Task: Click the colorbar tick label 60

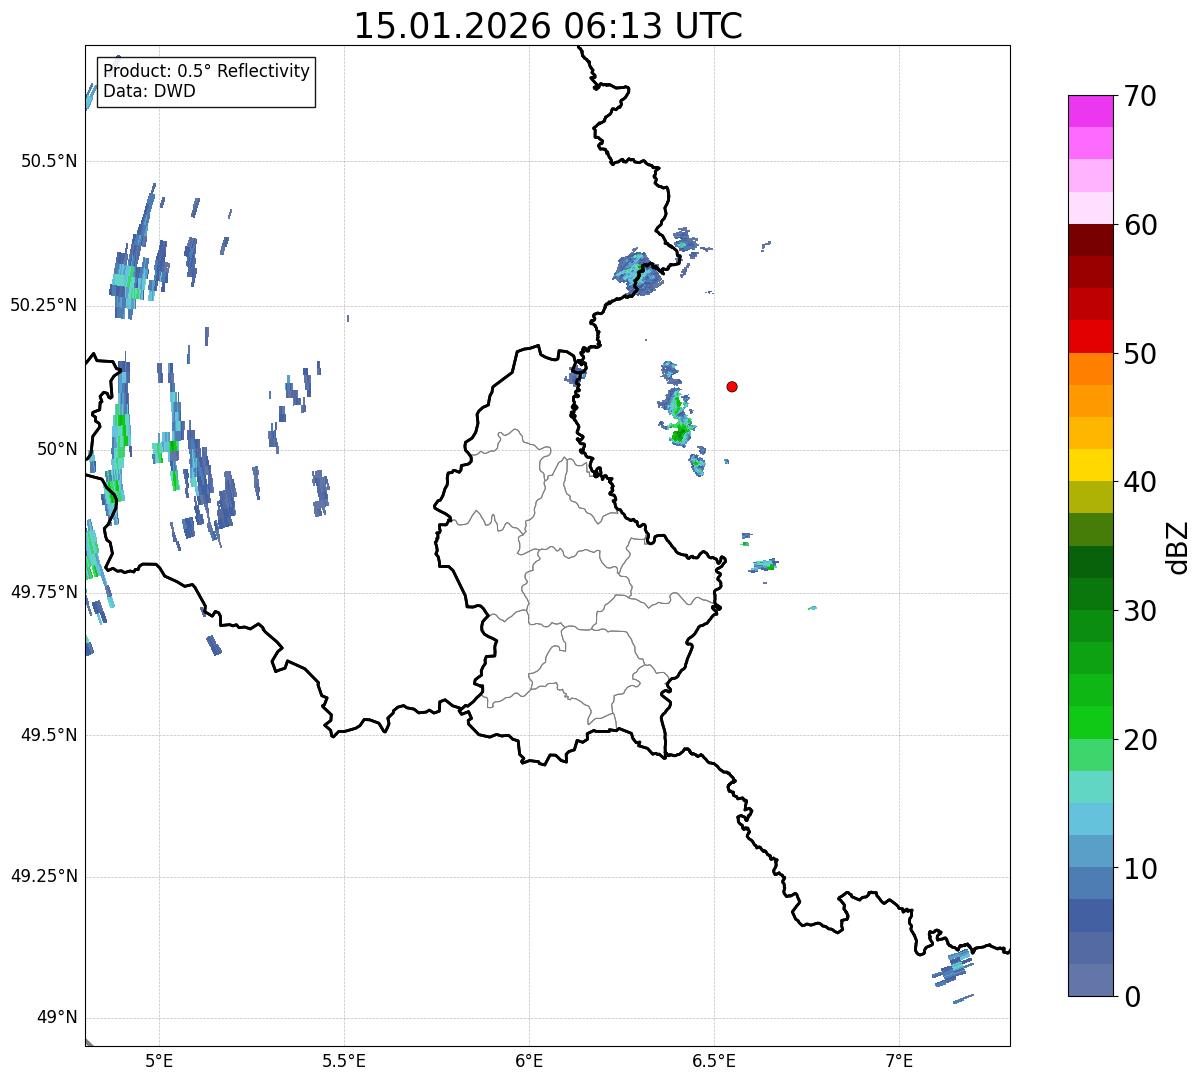Action: [1140, 225]
